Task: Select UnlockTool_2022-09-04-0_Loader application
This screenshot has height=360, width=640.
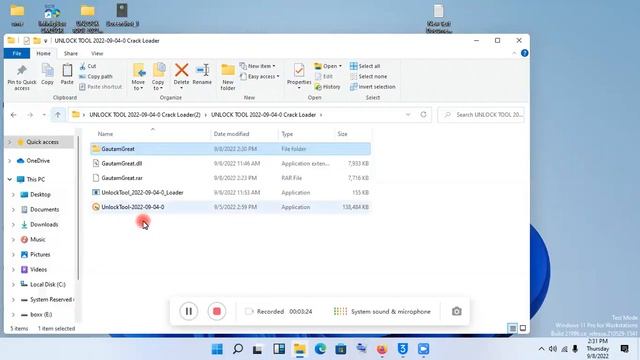Action: (230, 193)
